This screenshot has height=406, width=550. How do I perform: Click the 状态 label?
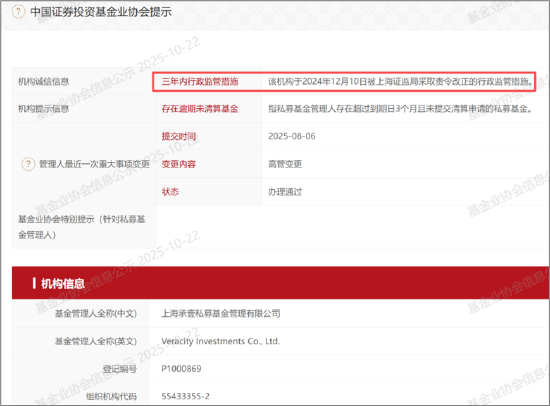pos(170,192)
